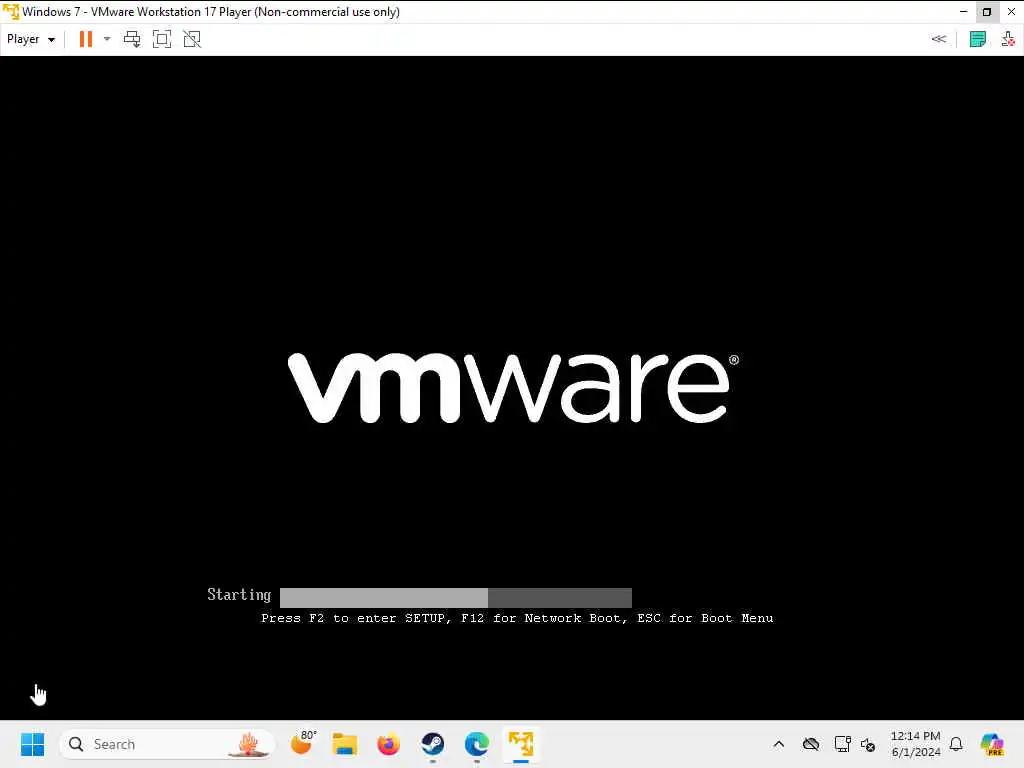Restore down the VMware window

(987, 12)
